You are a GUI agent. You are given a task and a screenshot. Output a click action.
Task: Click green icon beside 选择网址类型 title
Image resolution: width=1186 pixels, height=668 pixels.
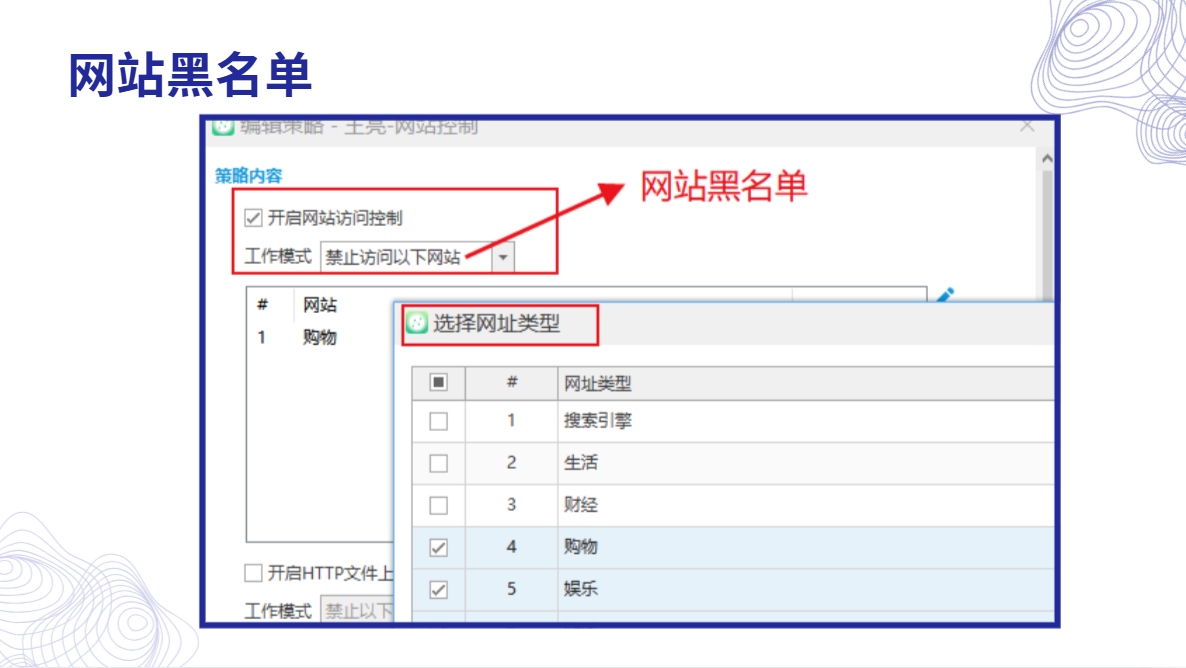click(417, 323)
